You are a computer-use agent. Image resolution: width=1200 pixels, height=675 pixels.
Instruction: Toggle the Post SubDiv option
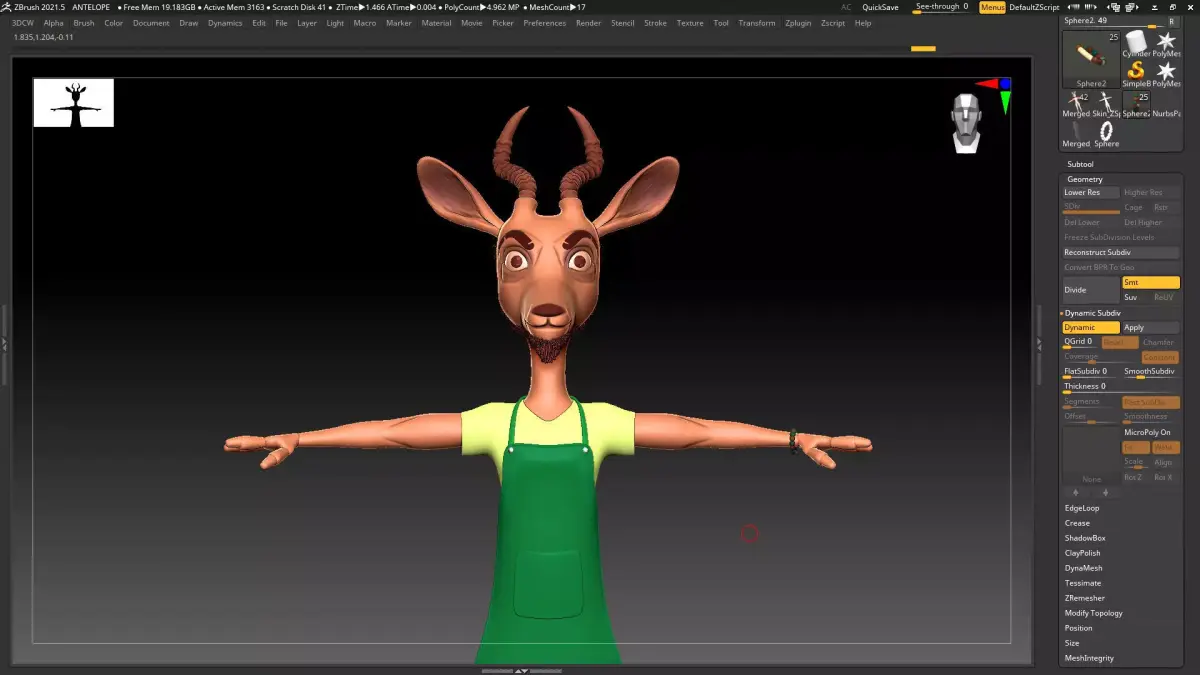[1151, 402]
